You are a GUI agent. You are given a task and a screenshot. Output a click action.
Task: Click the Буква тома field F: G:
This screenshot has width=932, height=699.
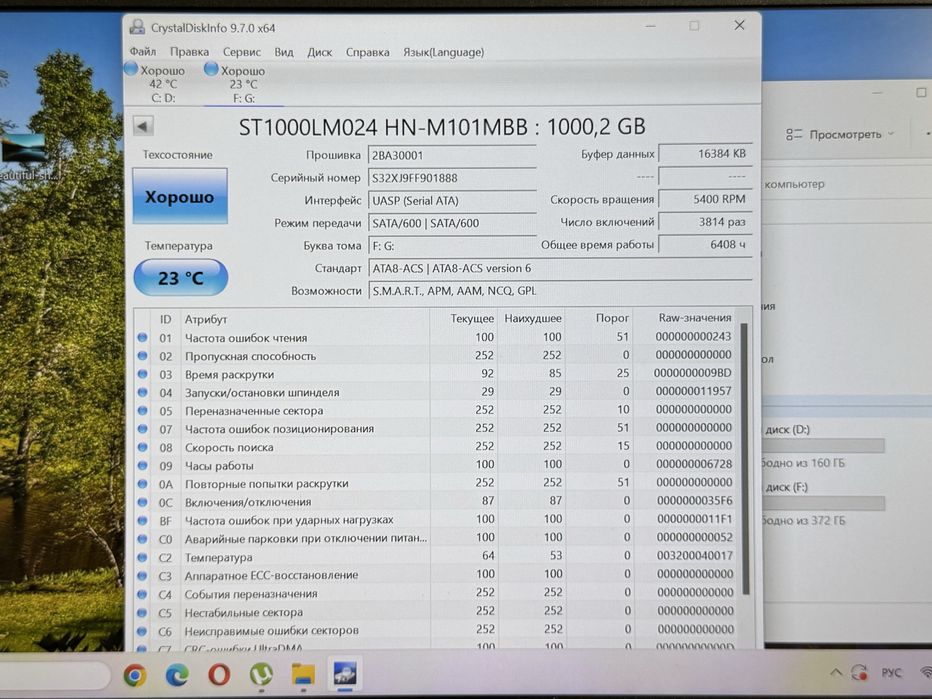tap(452, 245)
